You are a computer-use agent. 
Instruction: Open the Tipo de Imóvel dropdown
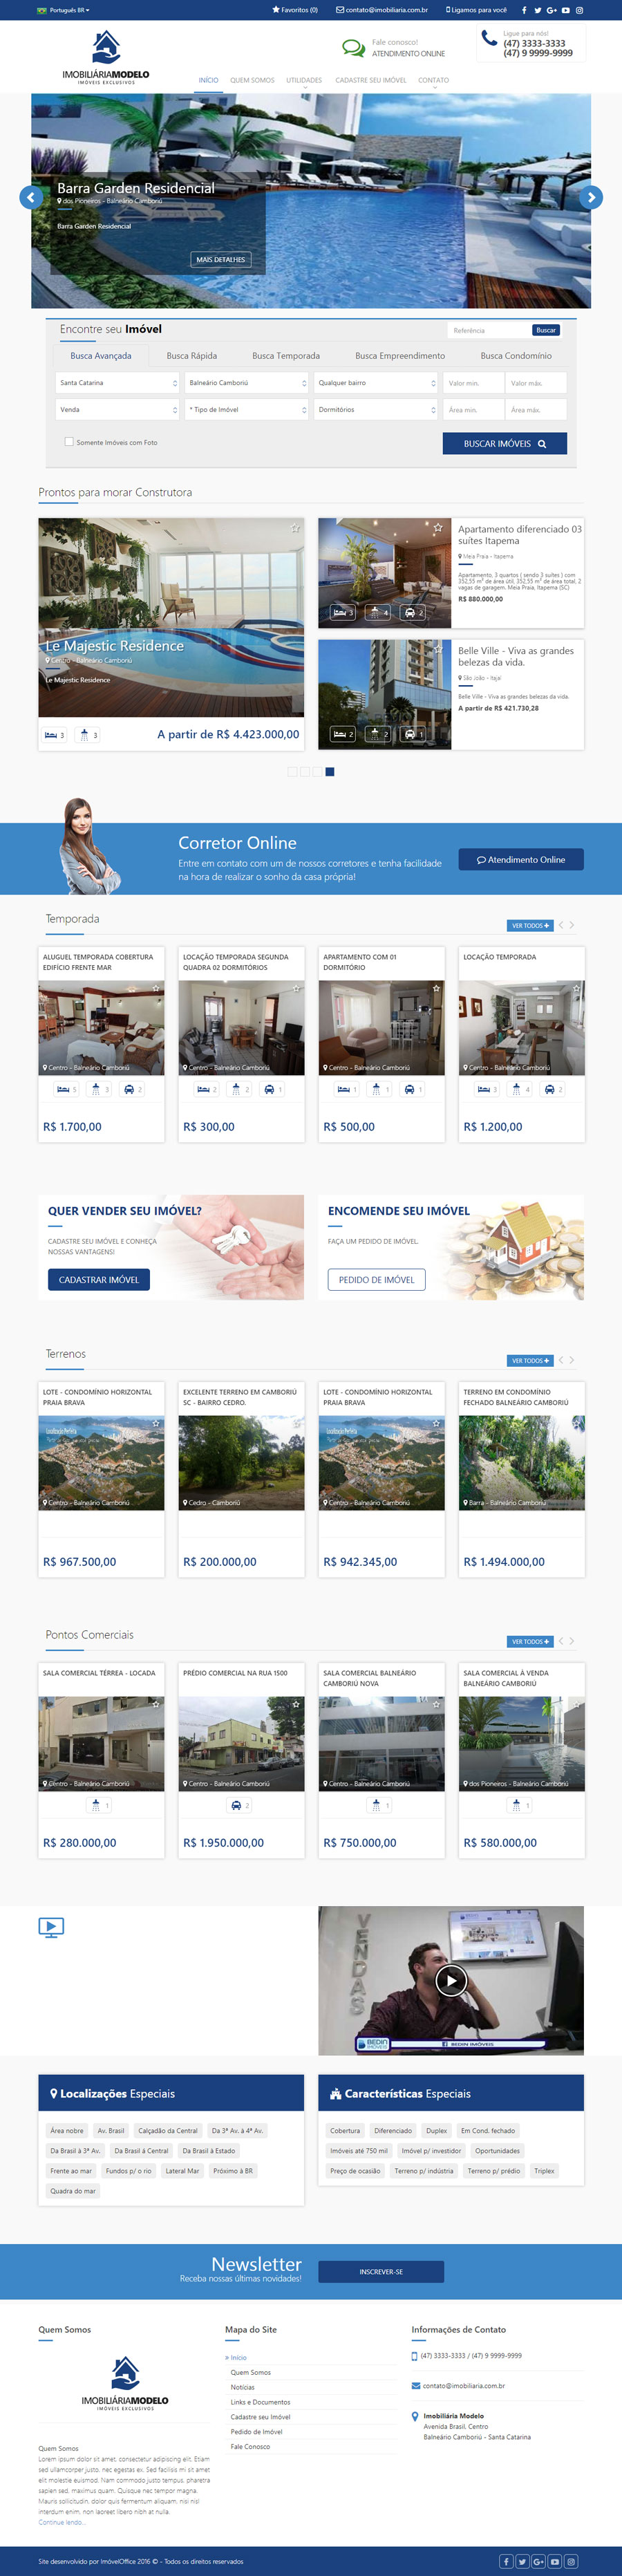click(247, 410)
